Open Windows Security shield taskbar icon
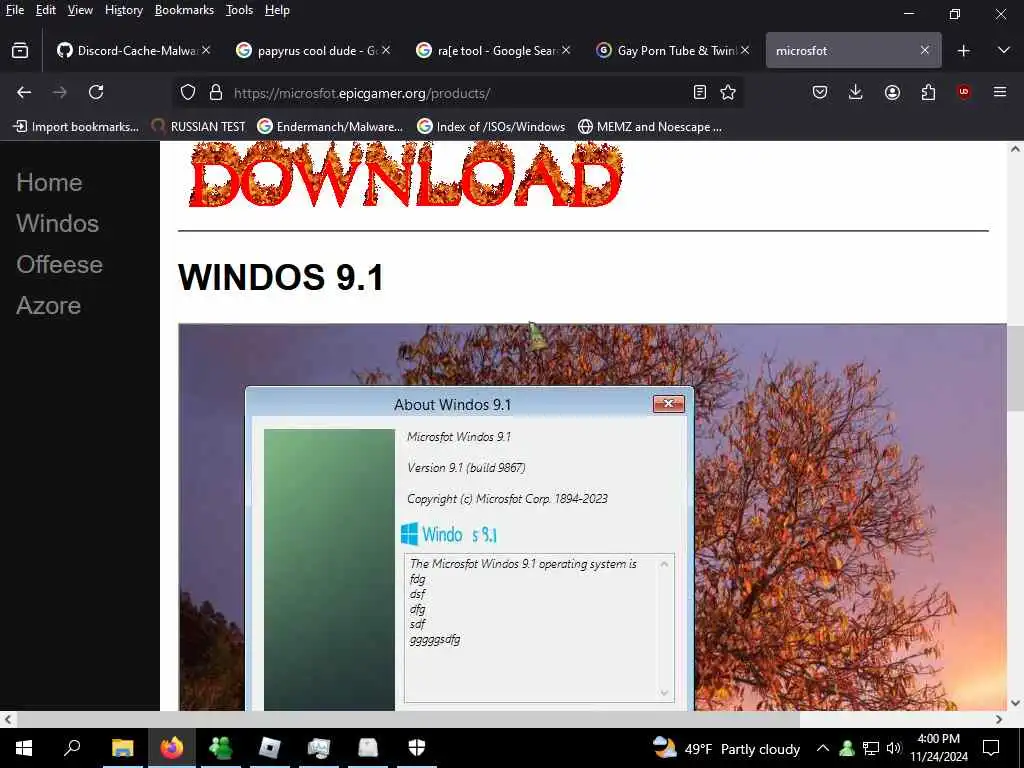Image resolution: width=1024 pixels, height=768 pixels. (417, 747)
